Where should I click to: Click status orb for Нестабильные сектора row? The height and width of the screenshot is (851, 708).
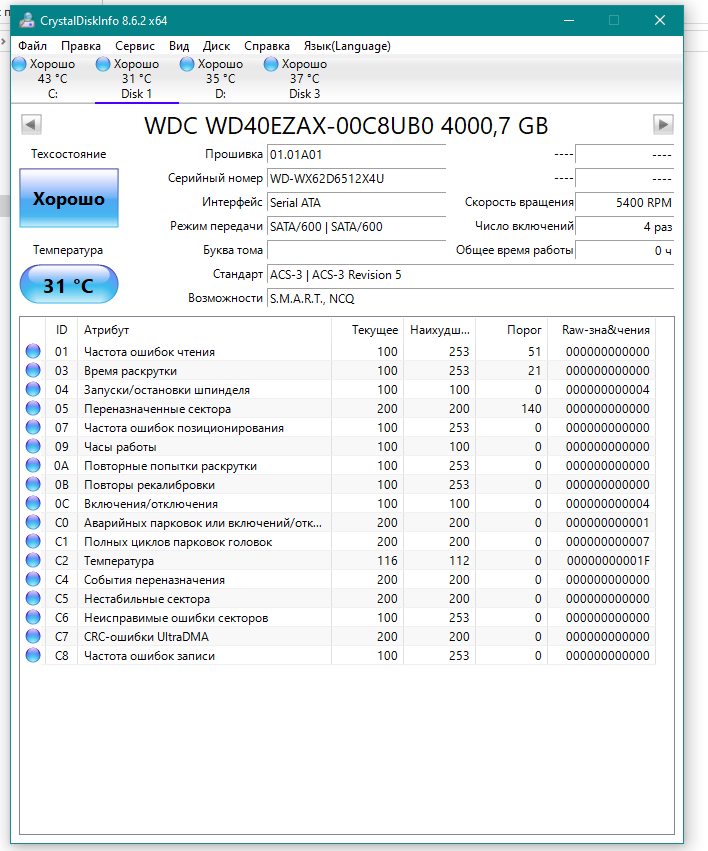click(x=33, y=598)
